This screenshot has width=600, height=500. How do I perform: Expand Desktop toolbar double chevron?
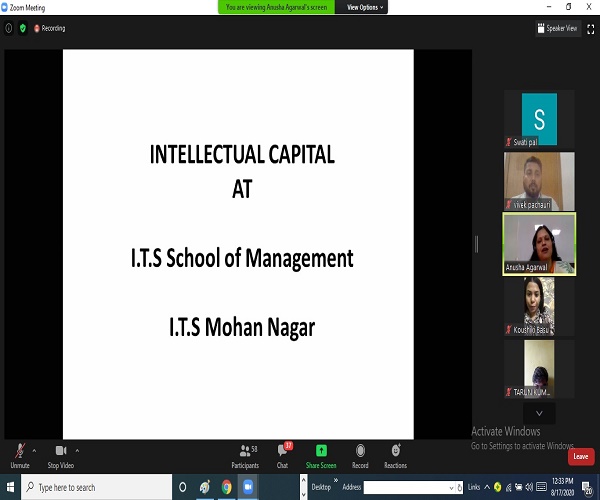pos(336,480)
